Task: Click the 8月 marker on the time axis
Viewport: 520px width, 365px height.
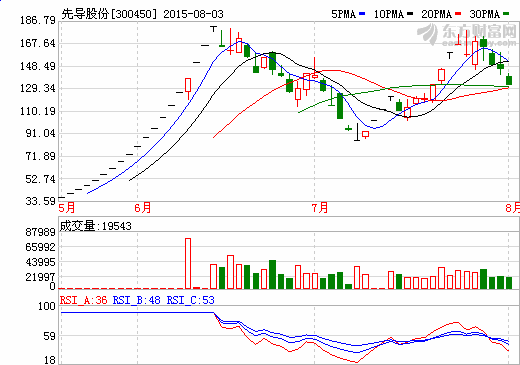Action: click(x=512, y=208)
